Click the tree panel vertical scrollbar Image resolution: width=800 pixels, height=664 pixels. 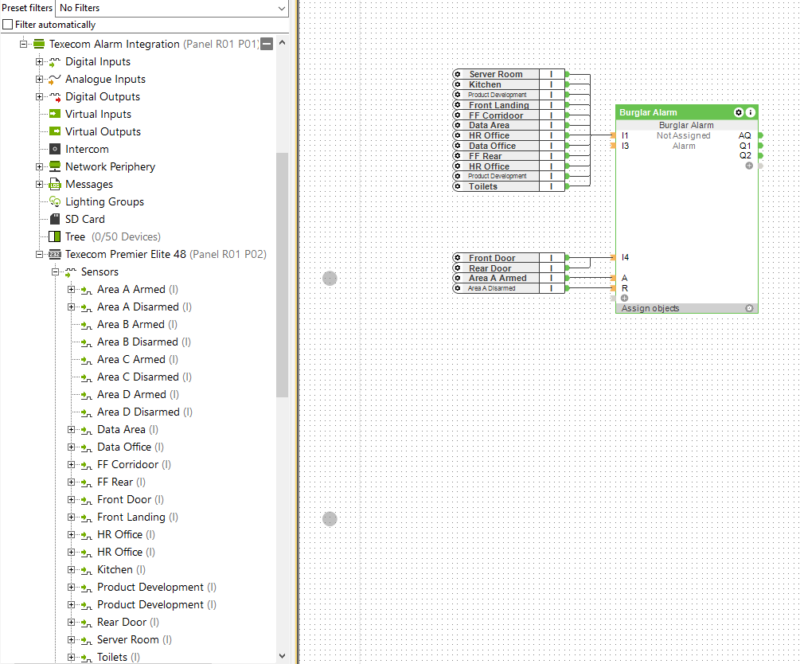[282, 270]
